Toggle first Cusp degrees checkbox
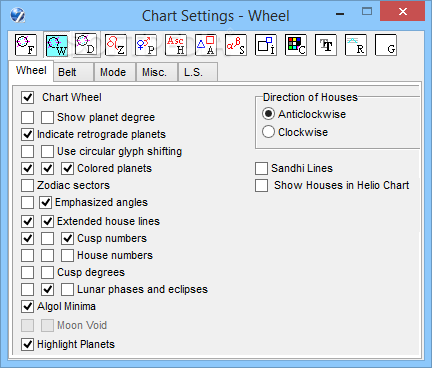The height and width of the screenshot is (368, 432). click(27, 272)
